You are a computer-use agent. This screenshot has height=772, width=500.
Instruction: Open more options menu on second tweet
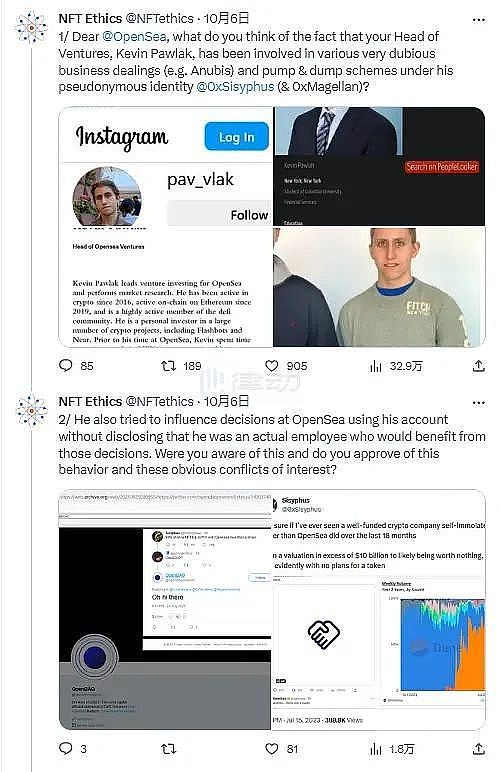click(x=478, y=403)
